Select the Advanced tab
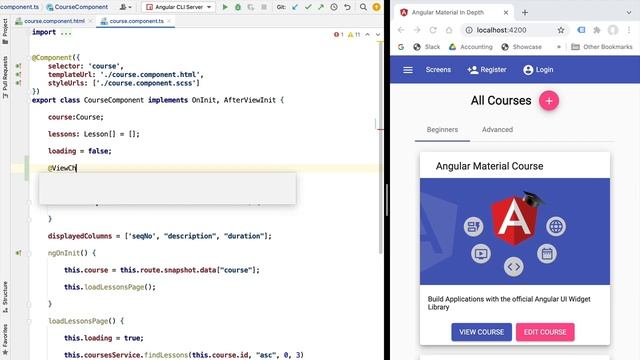This screenshot has width=640, height=360. [x=497, y=129]
